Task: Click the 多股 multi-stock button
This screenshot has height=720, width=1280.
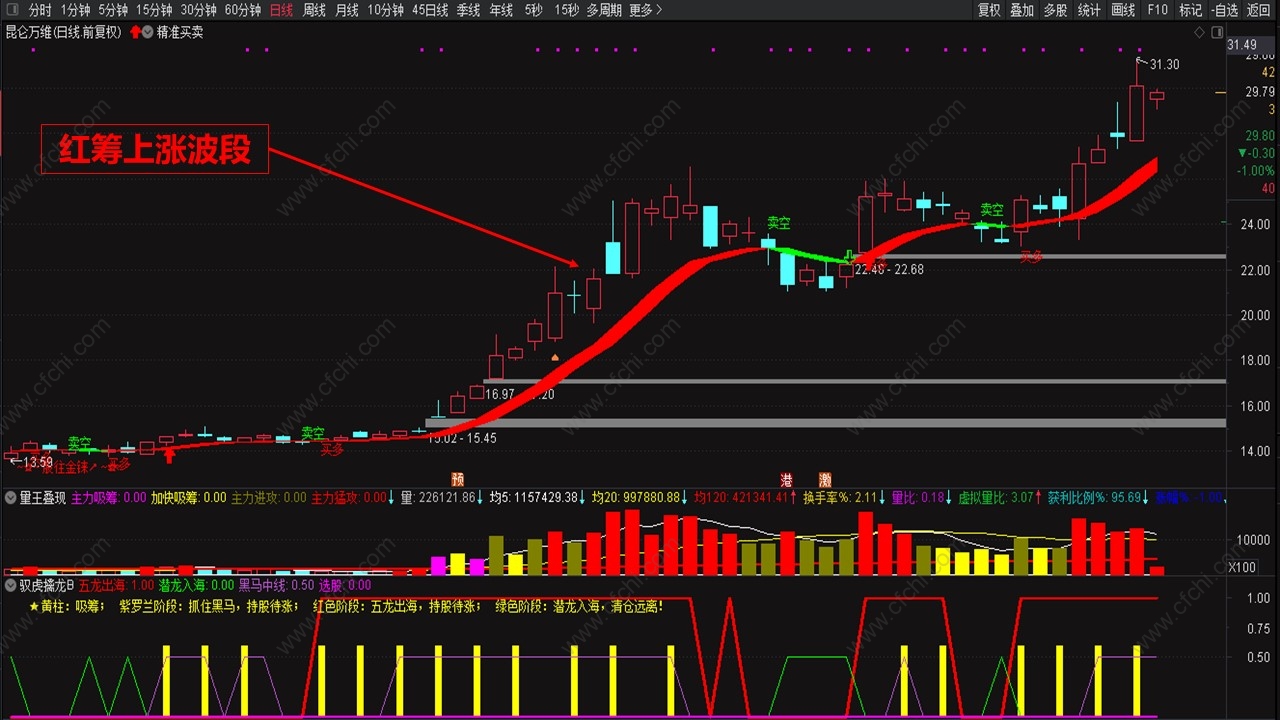Action: tap(1055, 10)
